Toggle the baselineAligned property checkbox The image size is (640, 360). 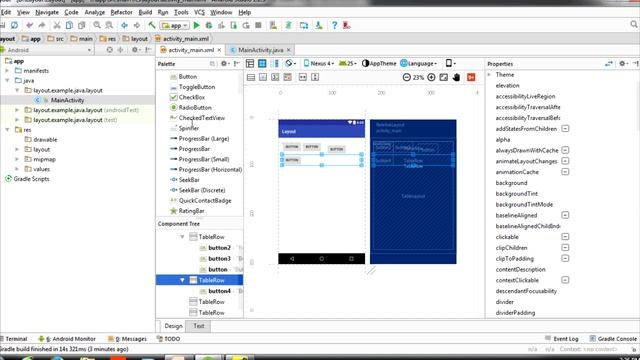(565, 215)
